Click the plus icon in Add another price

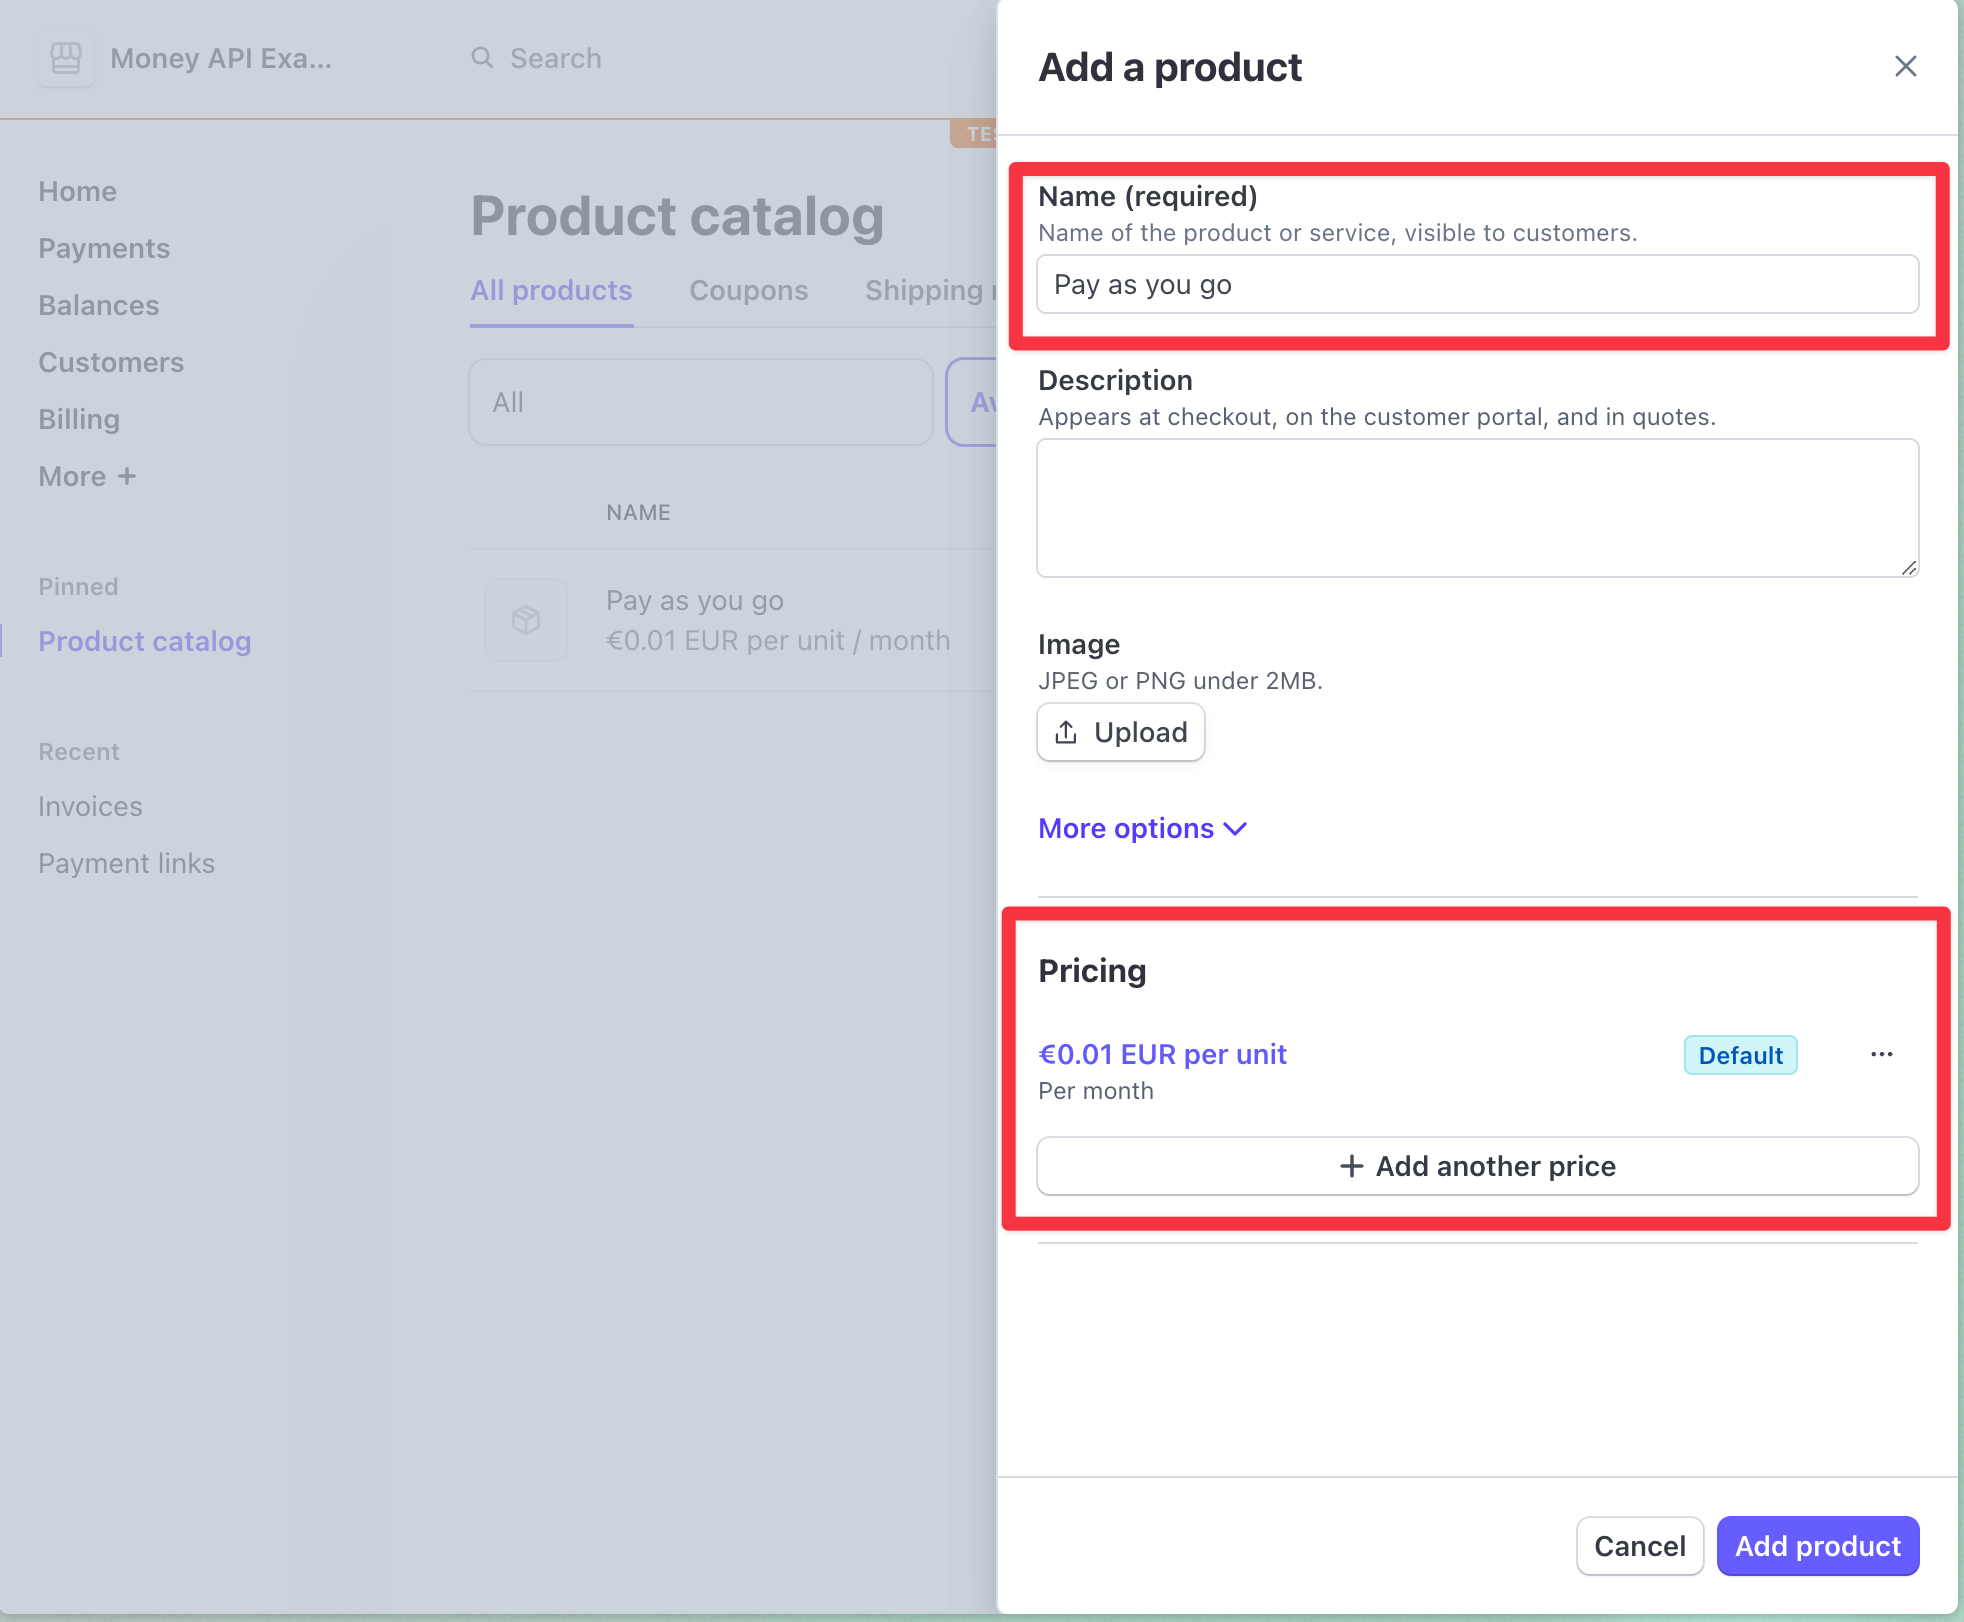tap(1351, 1166)
